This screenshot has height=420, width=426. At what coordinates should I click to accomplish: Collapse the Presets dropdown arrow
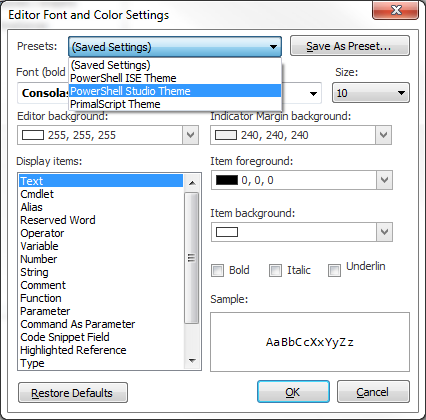[273, 47]
